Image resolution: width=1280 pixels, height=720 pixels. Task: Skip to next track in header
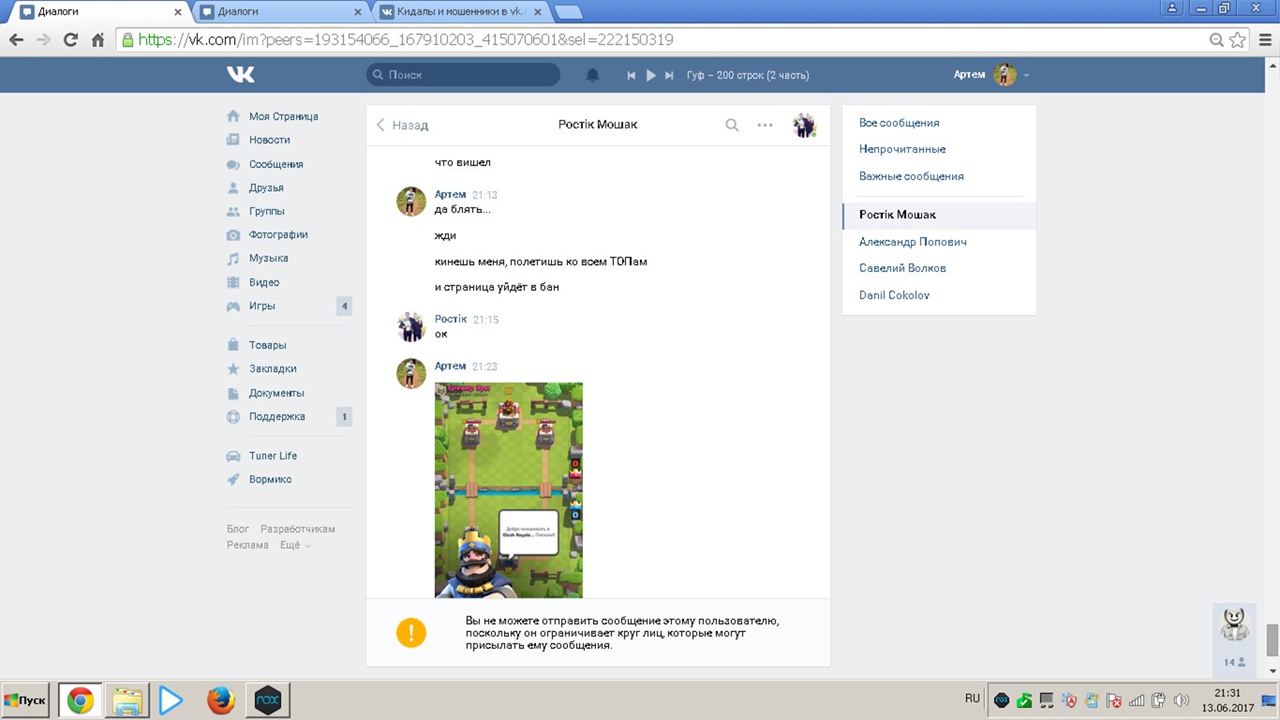670,75
